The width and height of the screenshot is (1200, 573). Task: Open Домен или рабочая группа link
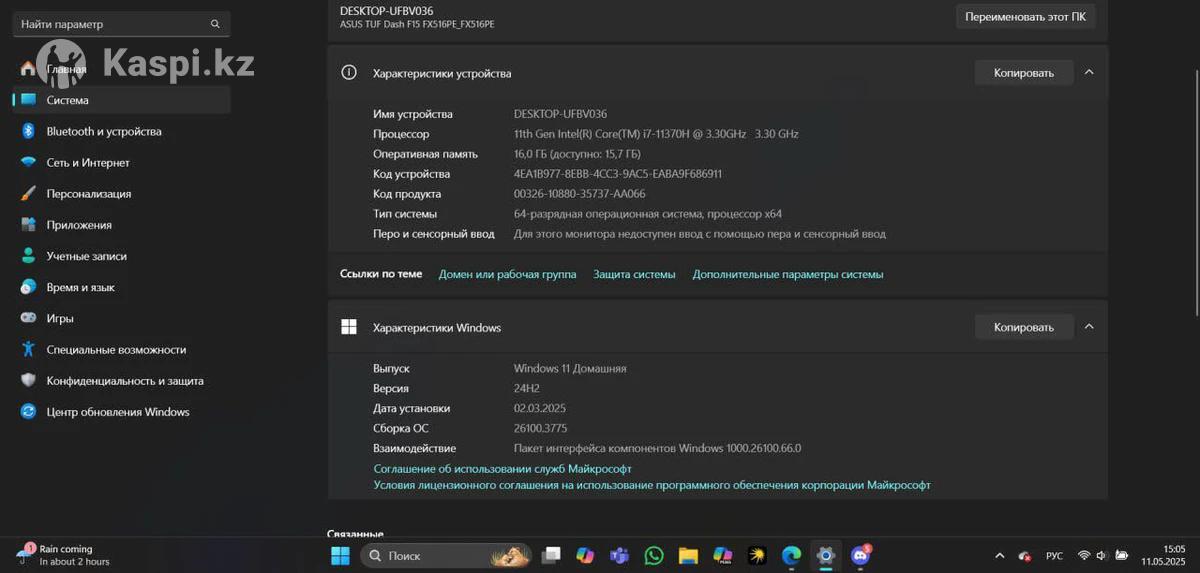coord(507,274)
